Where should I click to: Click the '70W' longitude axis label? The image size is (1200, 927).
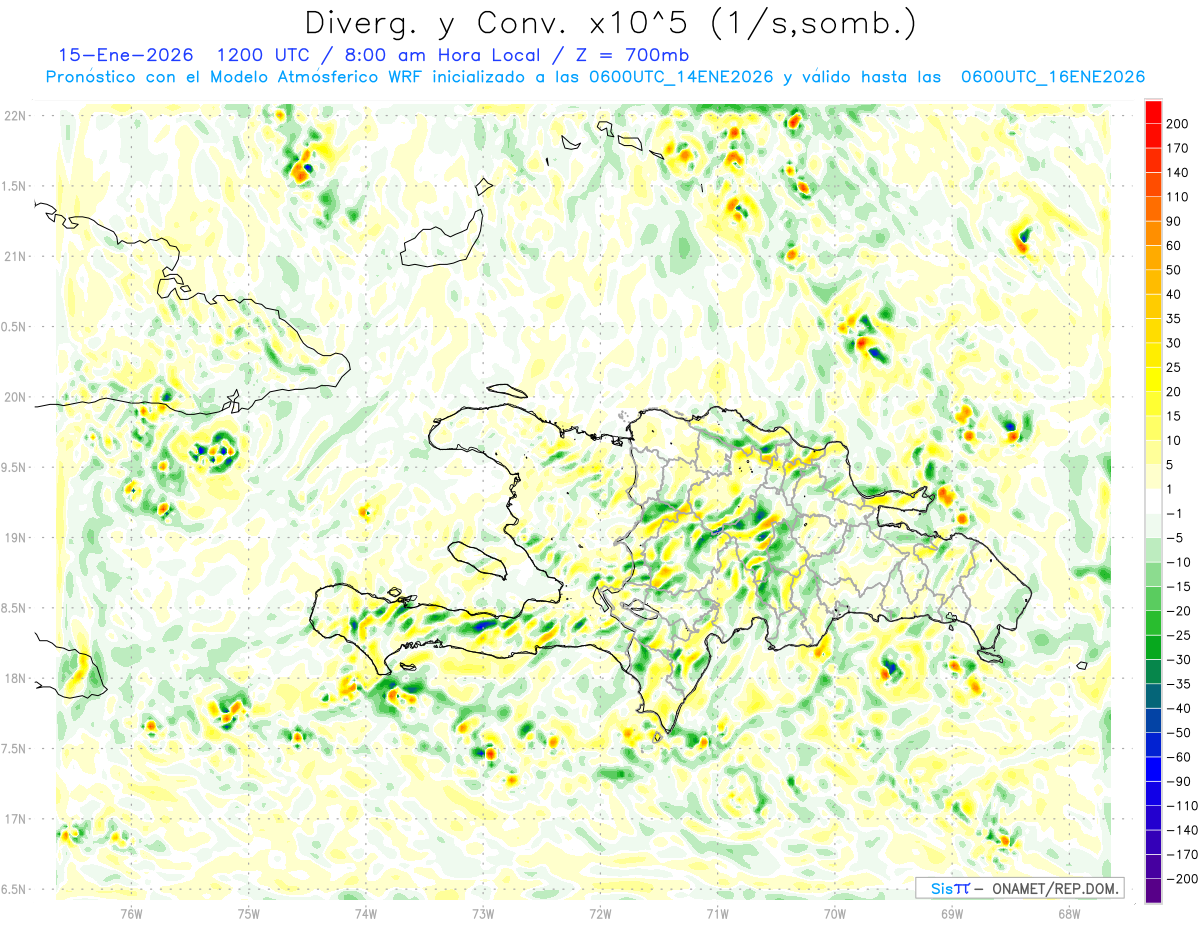[x=835, y=913]
